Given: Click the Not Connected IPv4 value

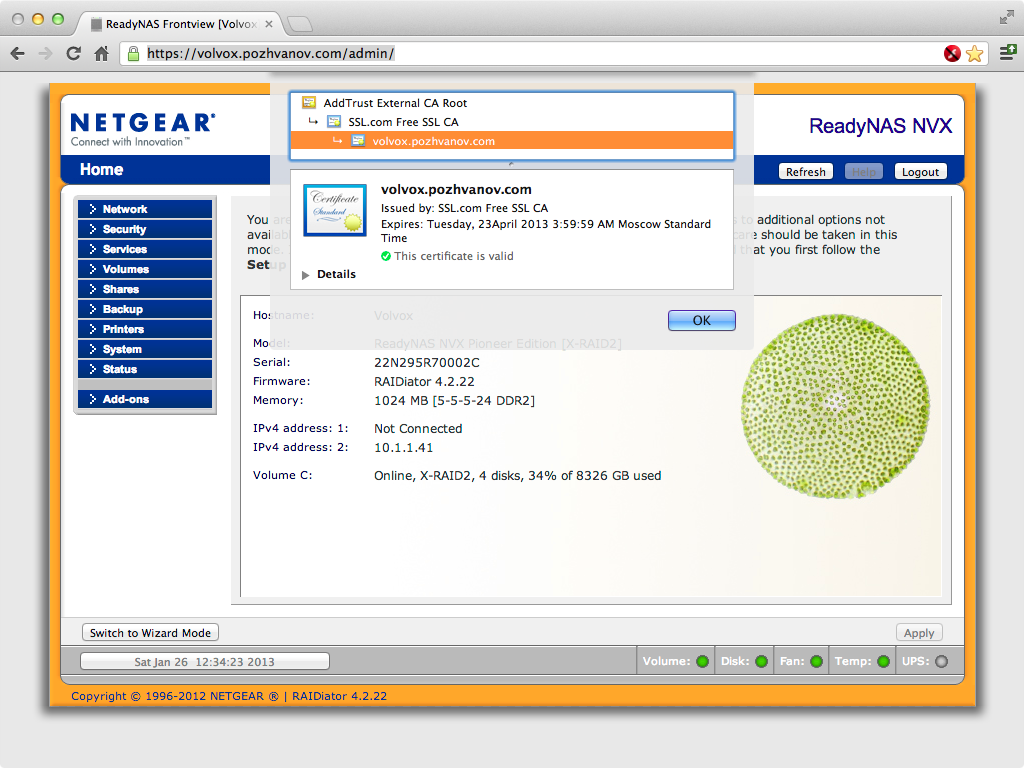Looking at the screenshot, I should tap(418, 429).
